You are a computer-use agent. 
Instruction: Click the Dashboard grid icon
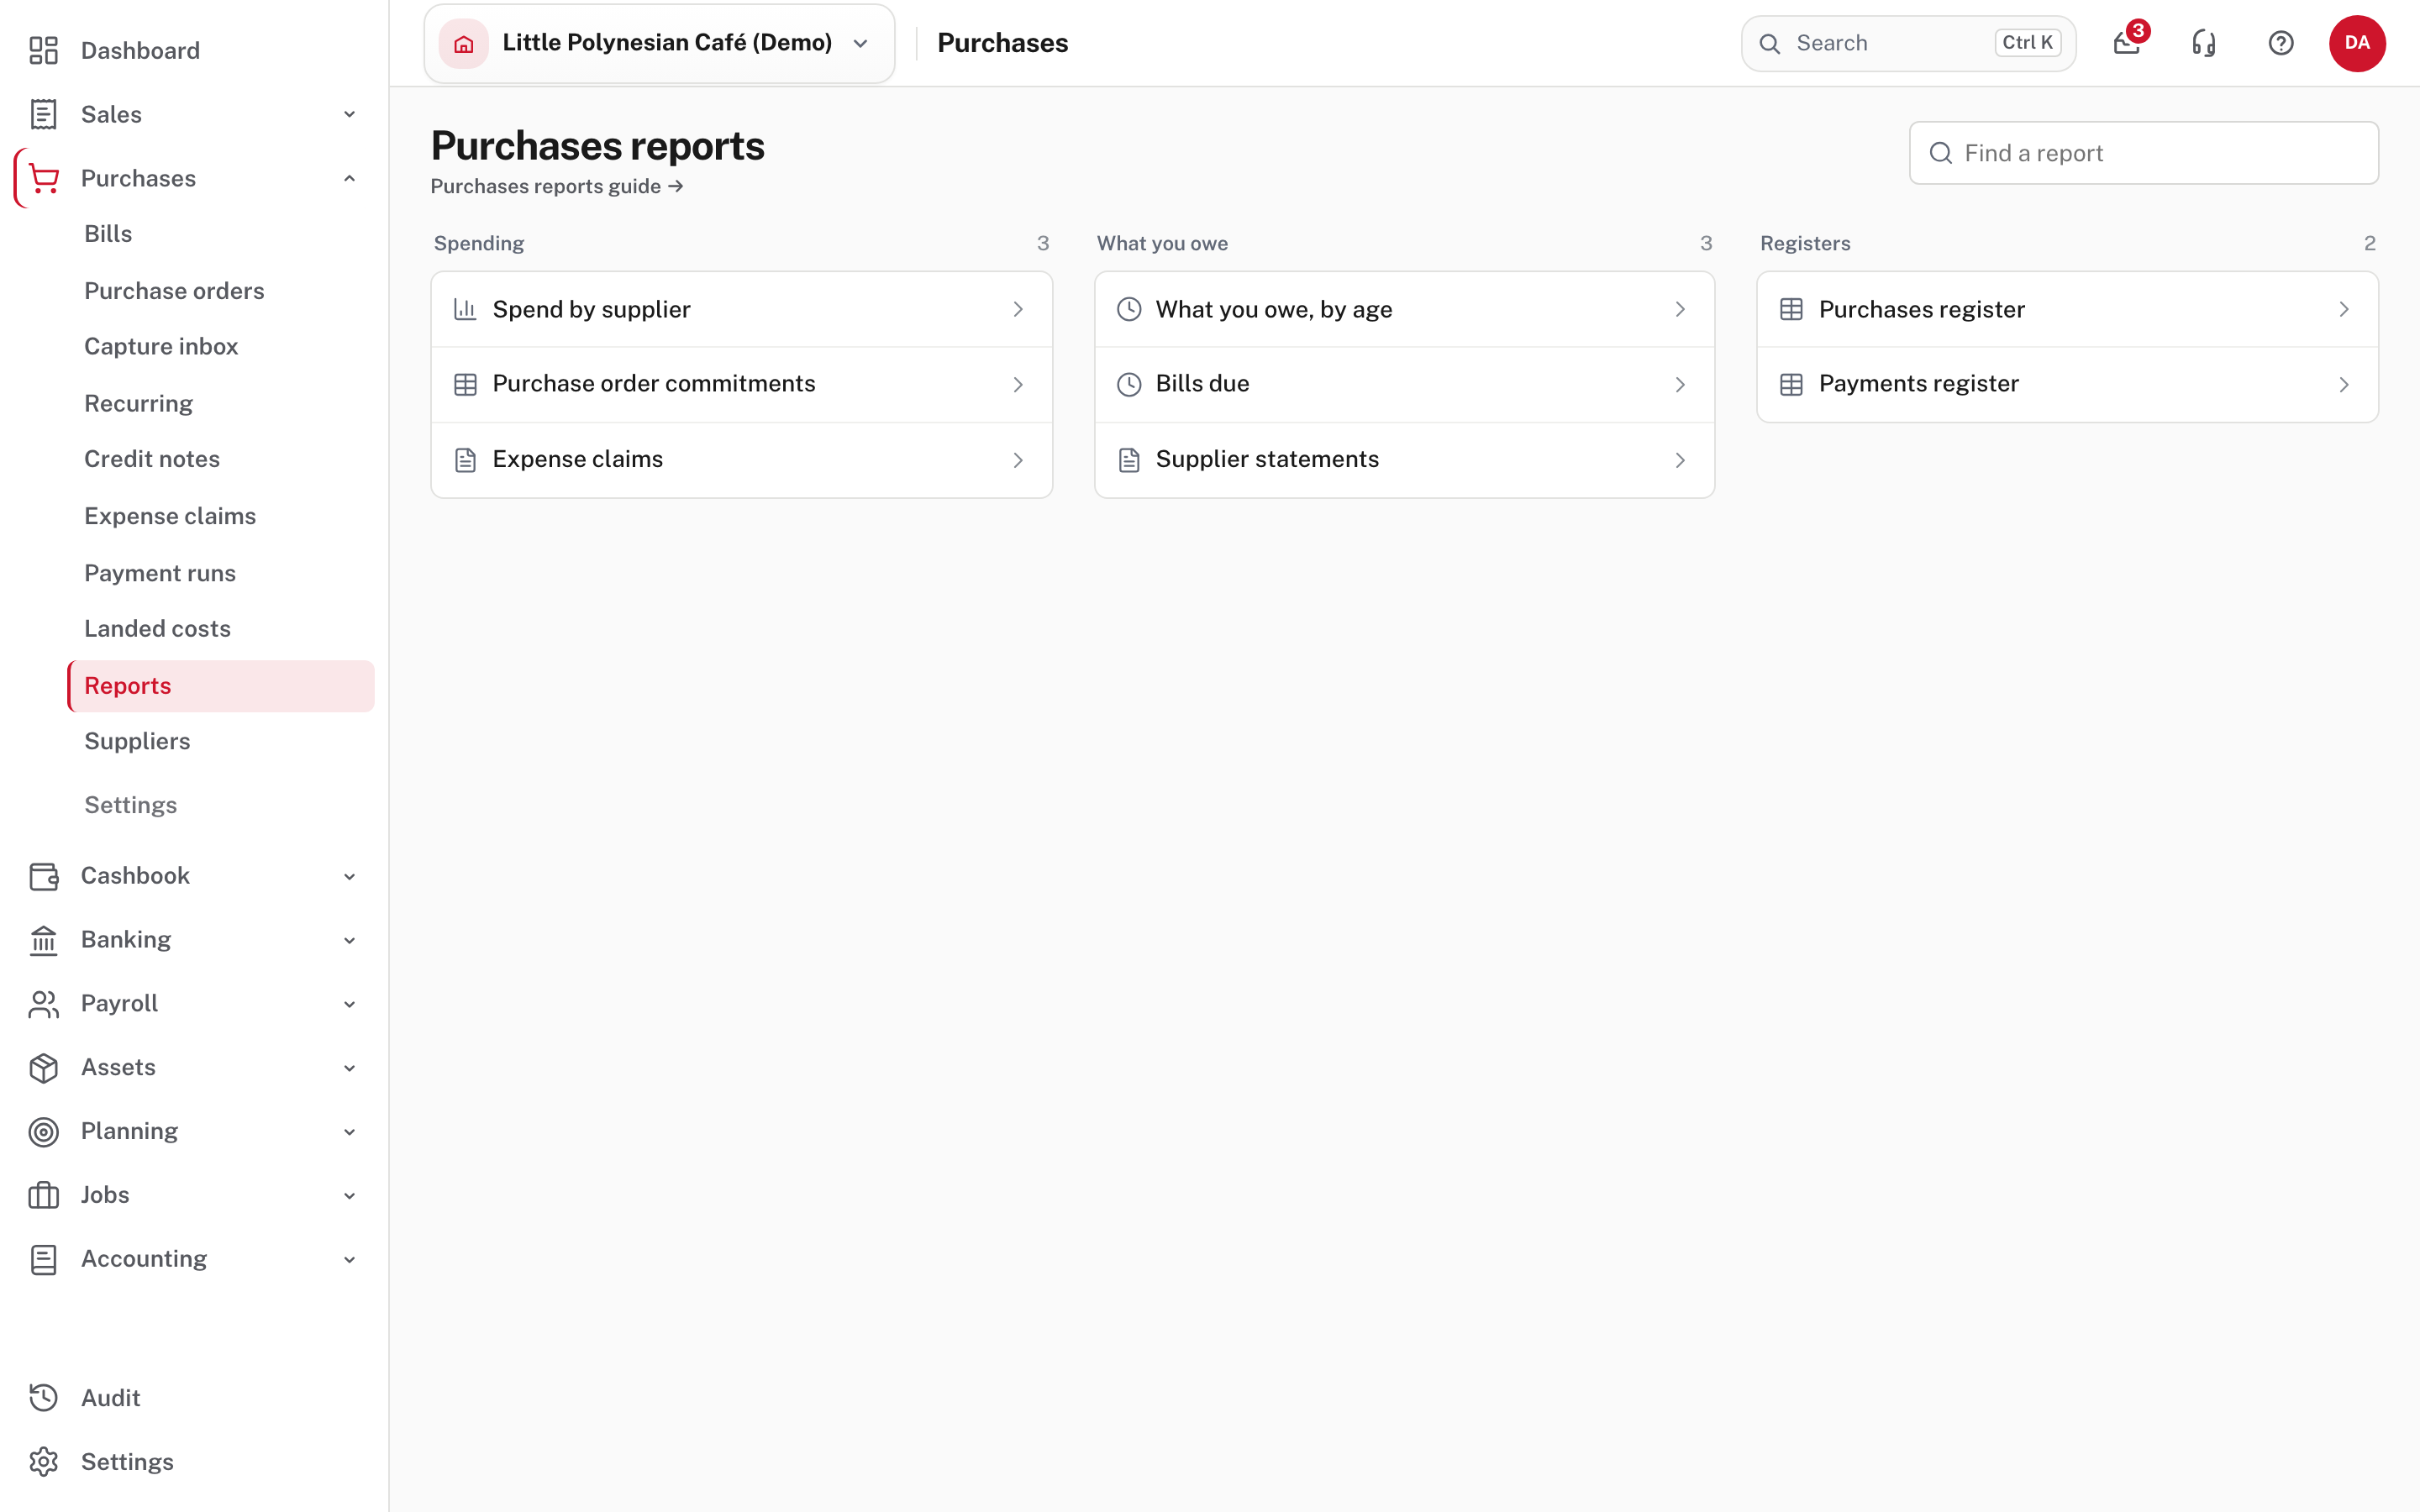click(43, 50)
